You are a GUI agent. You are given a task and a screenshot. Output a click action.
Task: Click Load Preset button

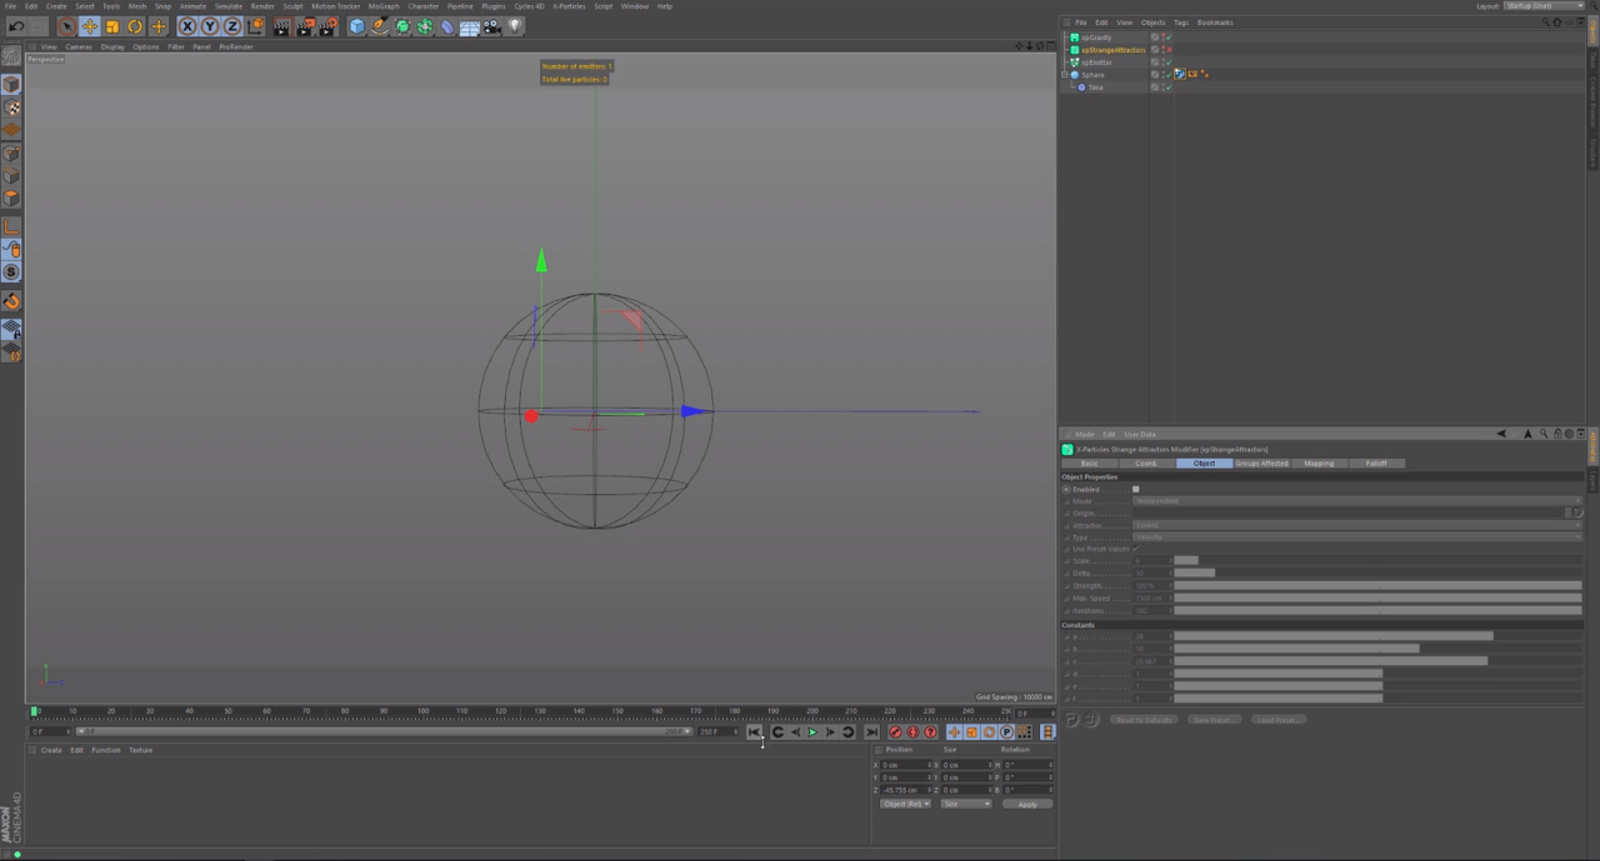pos(1278,720)
